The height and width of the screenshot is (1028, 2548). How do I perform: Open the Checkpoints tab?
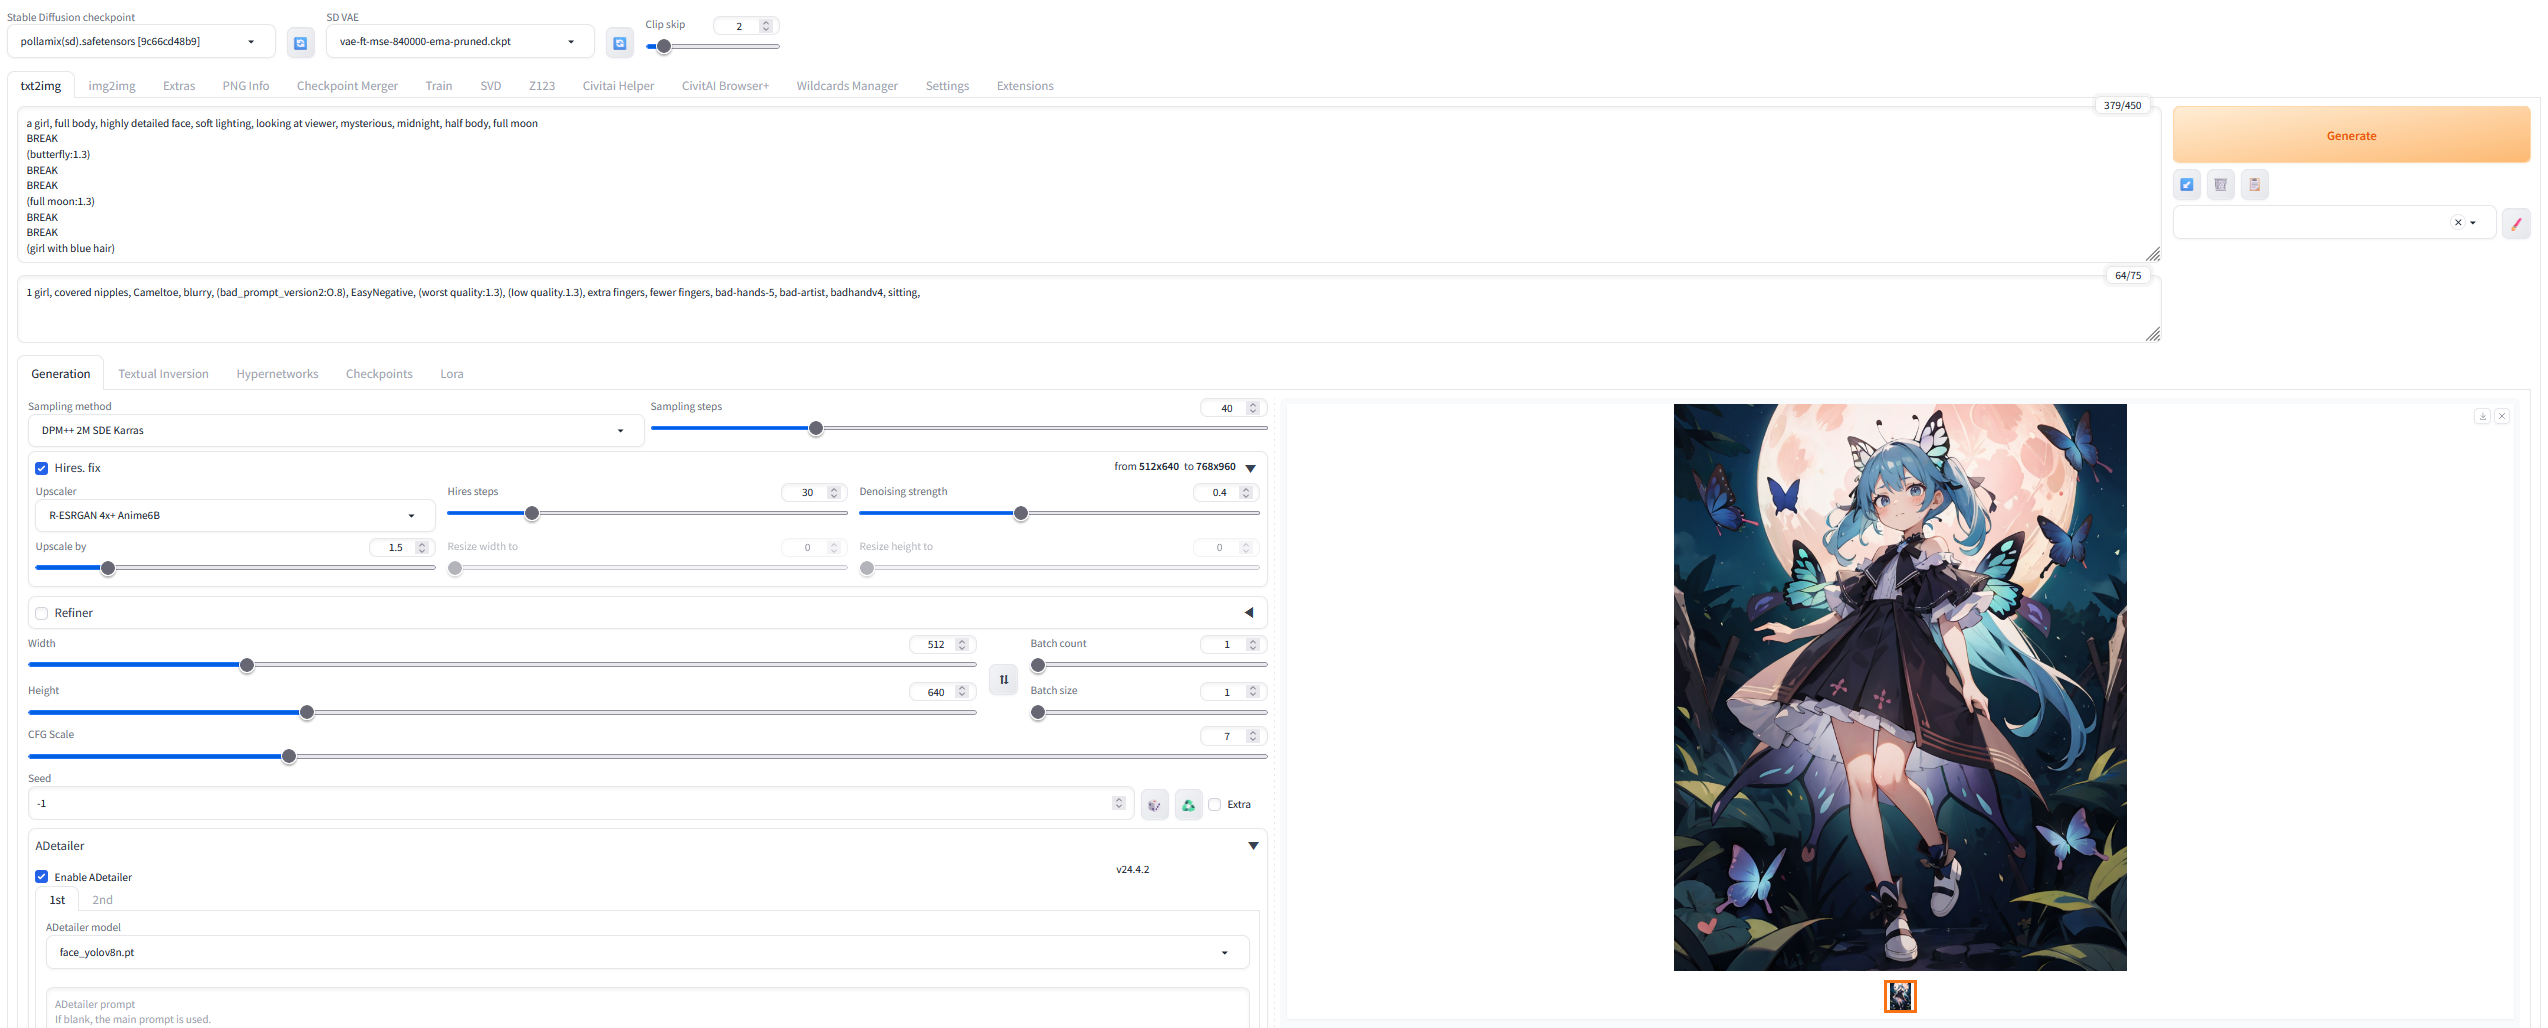click(379, 374)
